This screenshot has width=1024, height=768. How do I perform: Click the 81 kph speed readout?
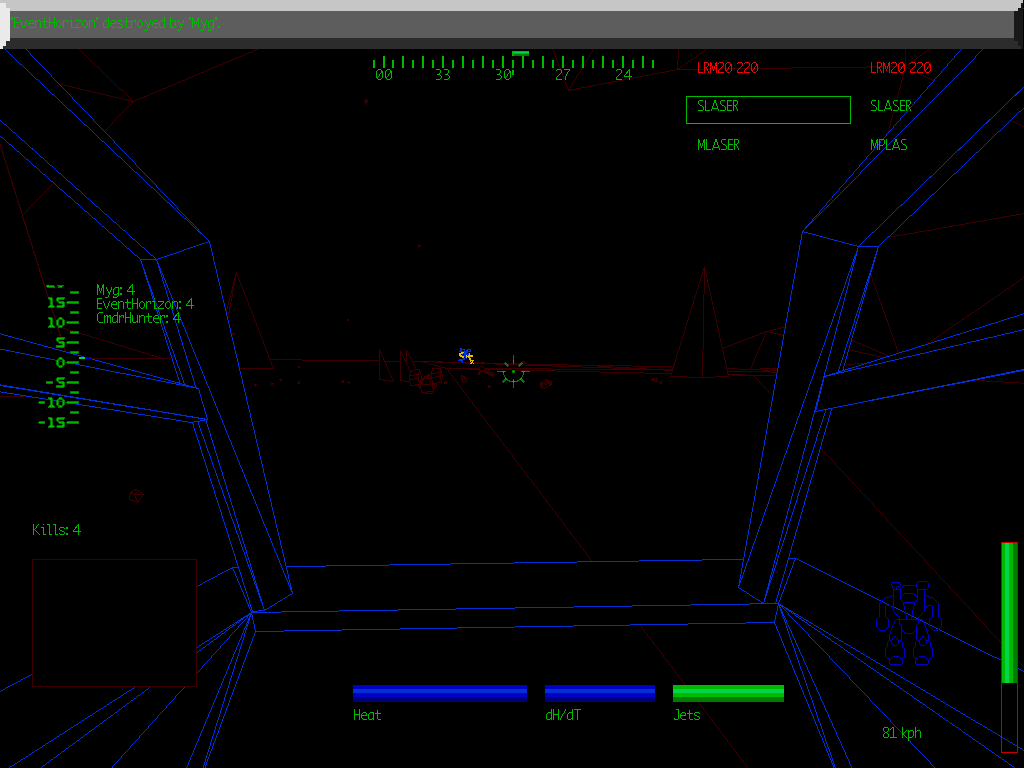(x=902, y=733)
